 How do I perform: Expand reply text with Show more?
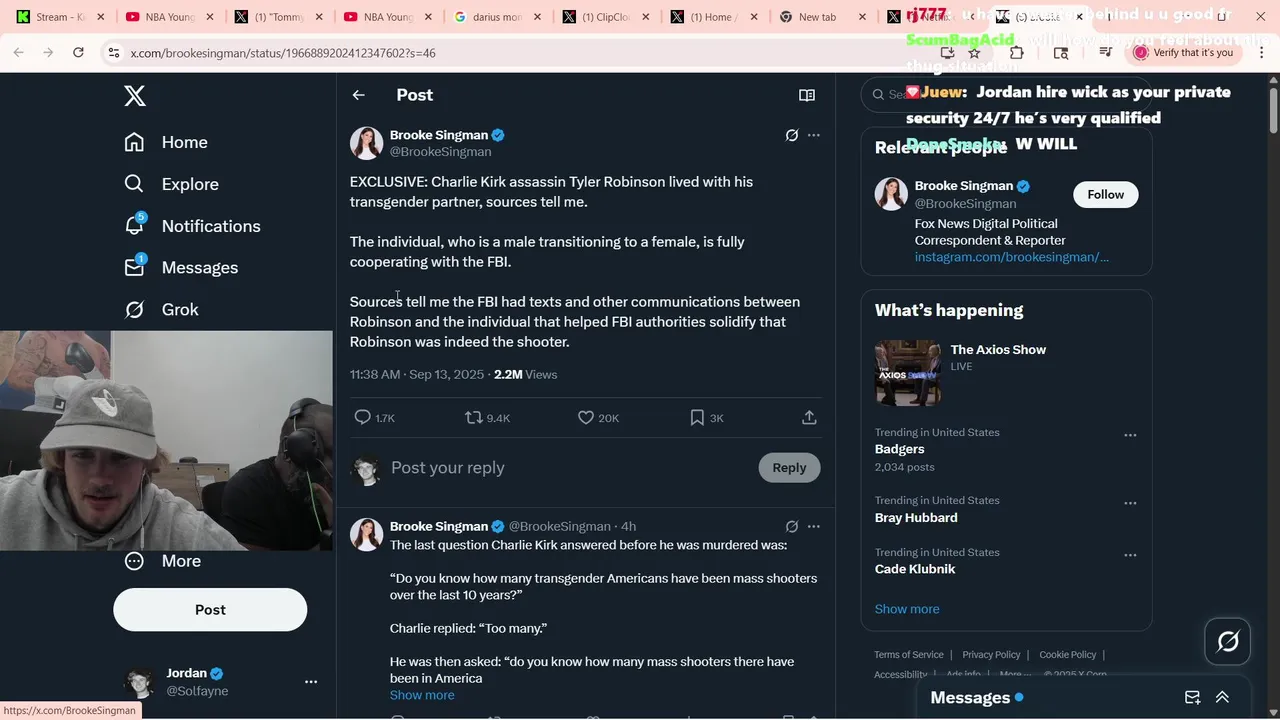[x=422, y=695]
